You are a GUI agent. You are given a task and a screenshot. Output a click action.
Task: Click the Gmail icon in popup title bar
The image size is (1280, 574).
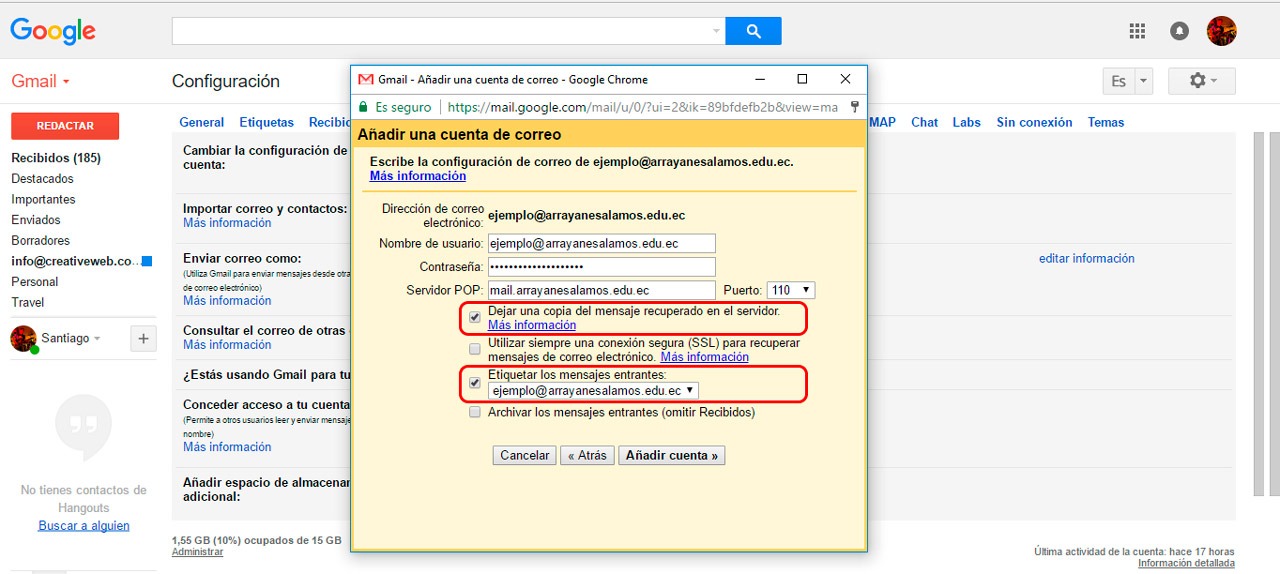pyautogui.click(x=366, y=80)
